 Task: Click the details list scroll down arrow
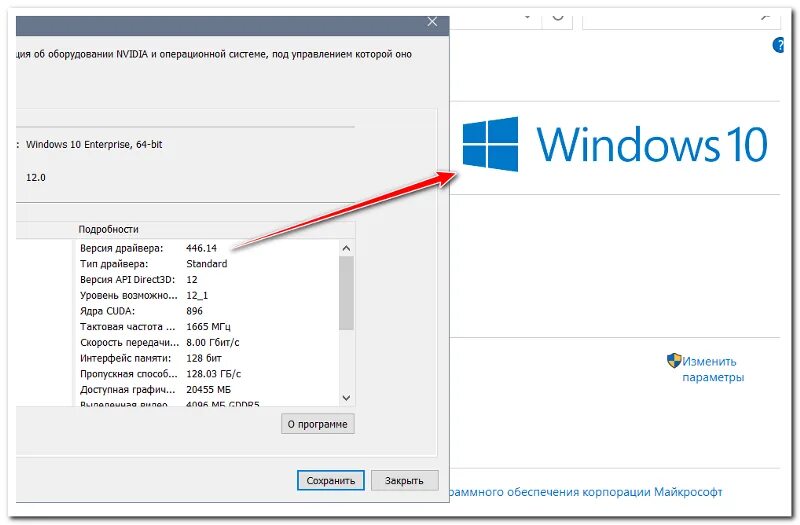pyautogui.click(x=346, y=398)
